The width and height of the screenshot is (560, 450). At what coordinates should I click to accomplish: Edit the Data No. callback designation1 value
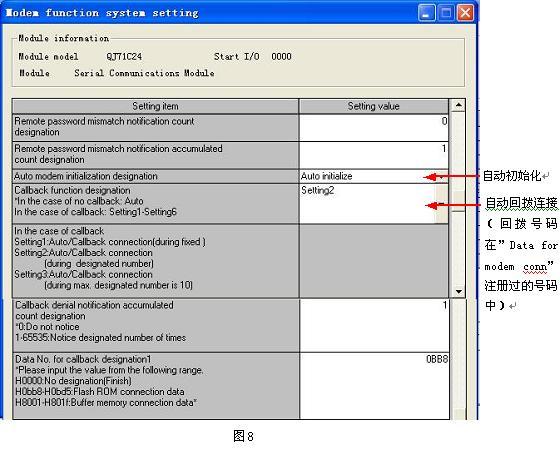(374, 386)
